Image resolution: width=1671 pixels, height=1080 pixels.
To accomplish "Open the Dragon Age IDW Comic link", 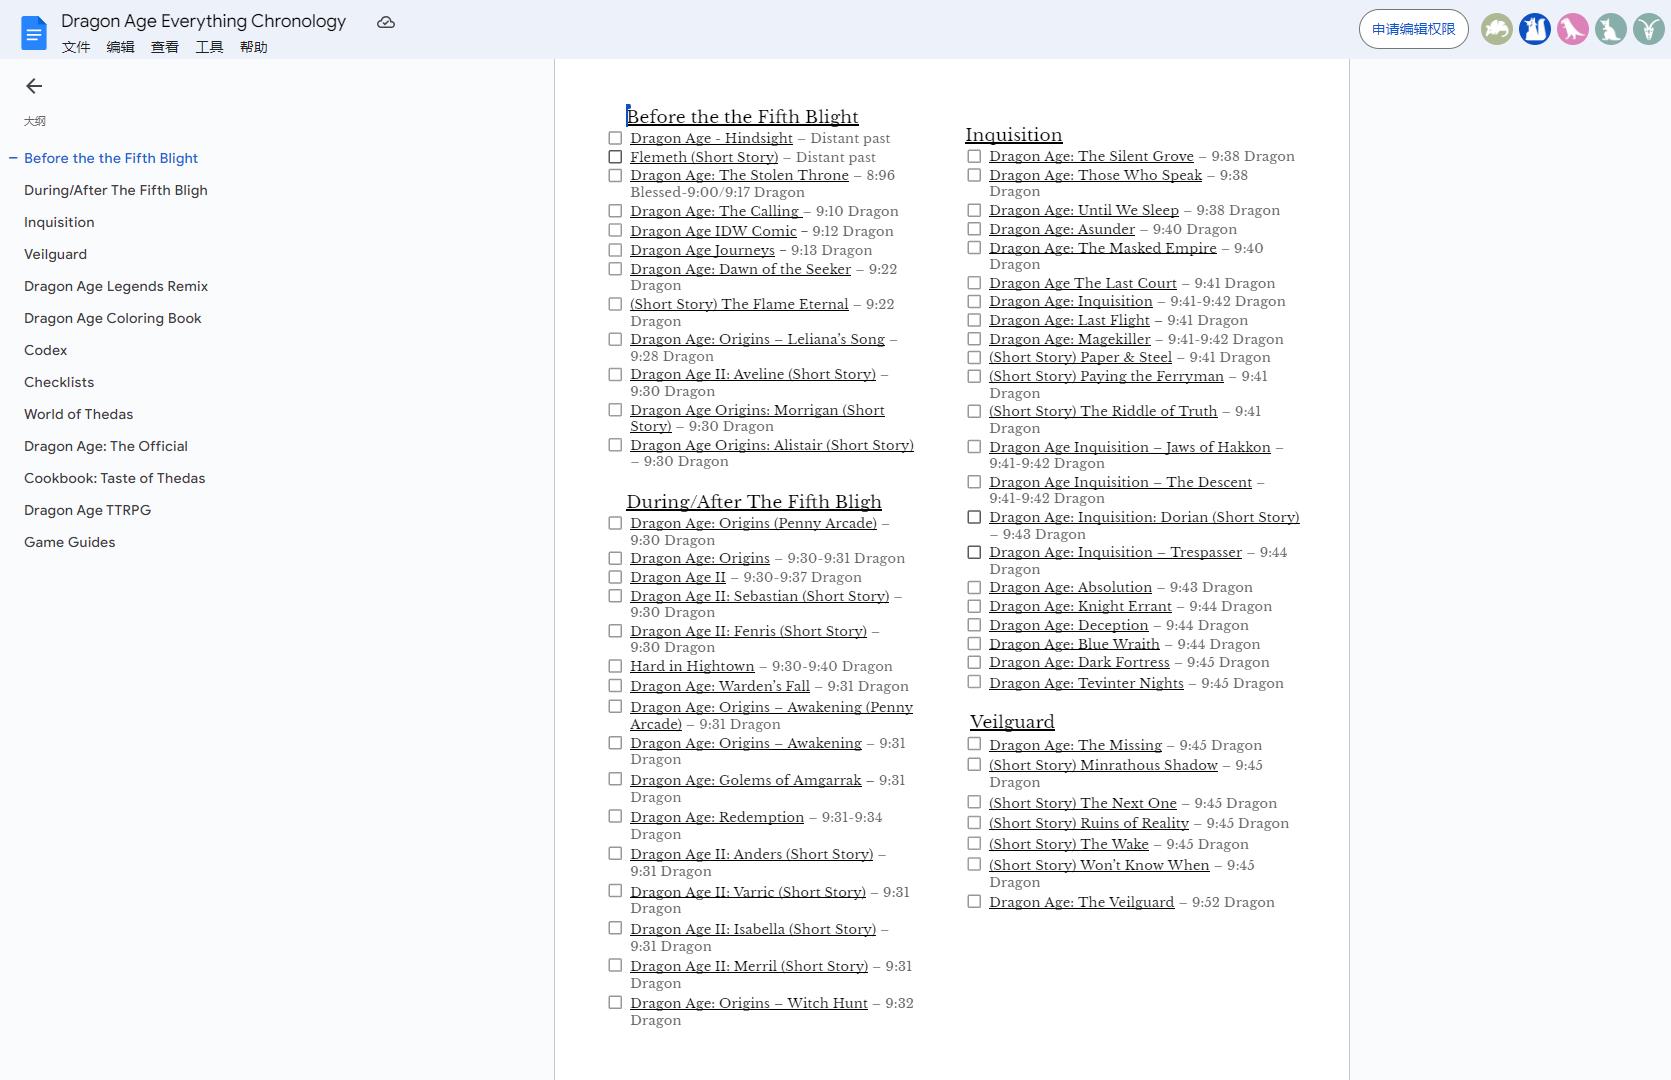I will 713,231.
